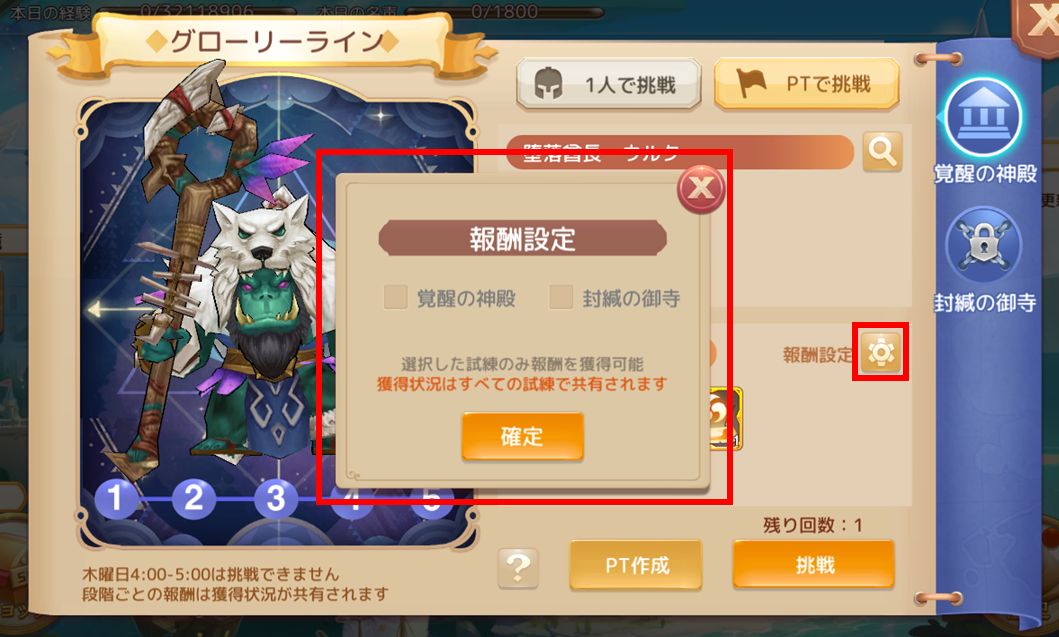Click the PT作成 button
Image resolution: width=1059 pixels, height=637 pixels.
(636, 565)
